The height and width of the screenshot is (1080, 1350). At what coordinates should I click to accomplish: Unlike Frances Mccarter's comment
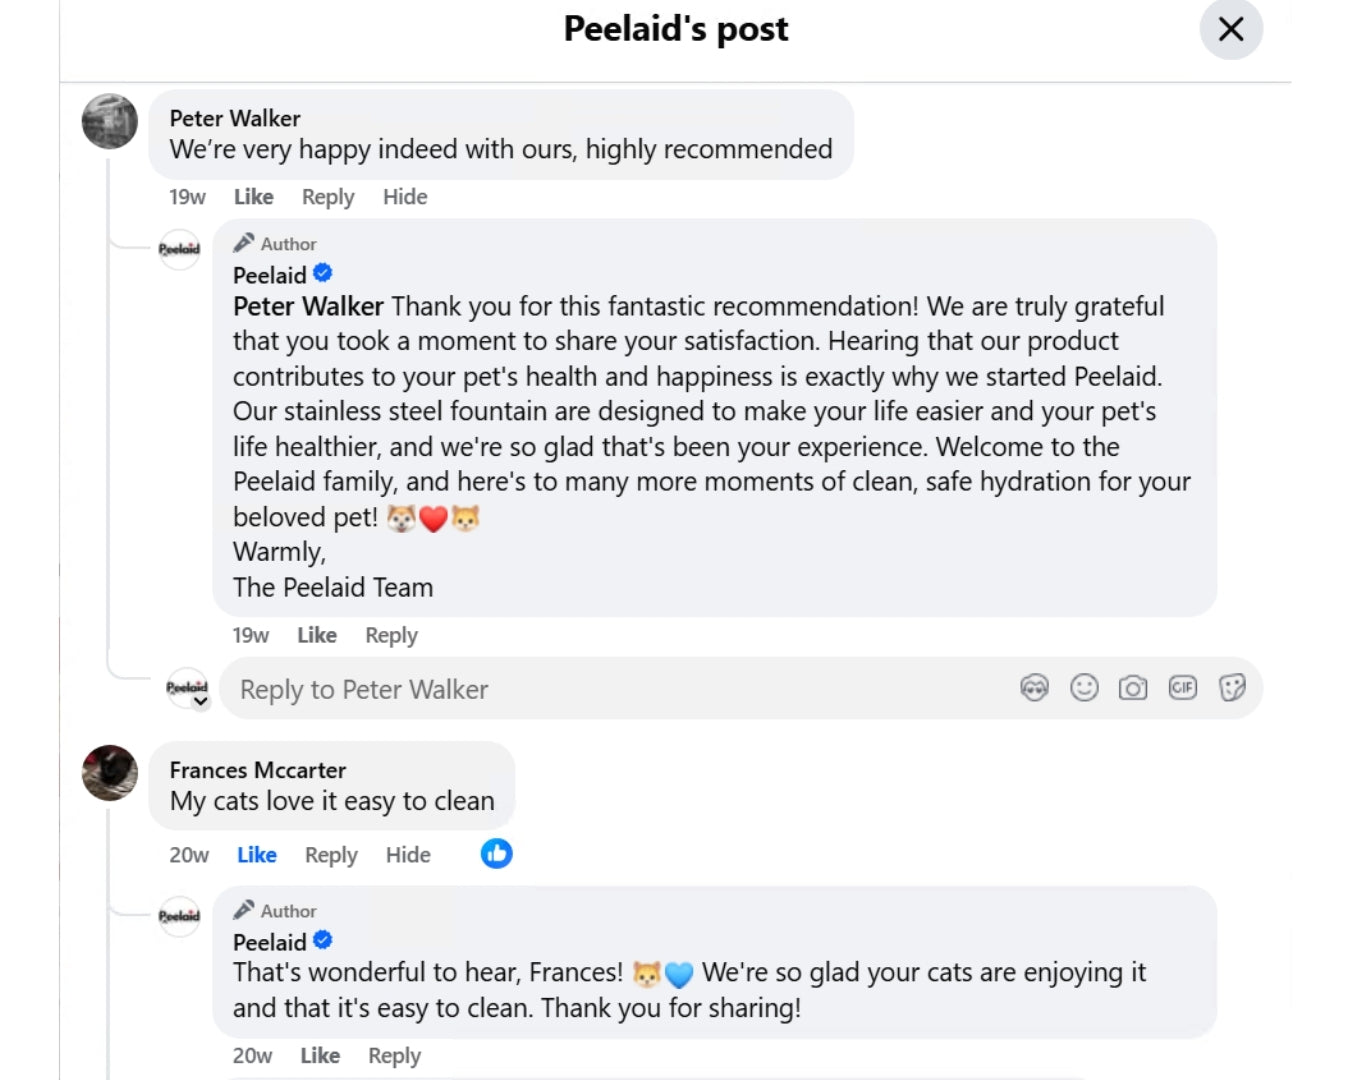257,855
